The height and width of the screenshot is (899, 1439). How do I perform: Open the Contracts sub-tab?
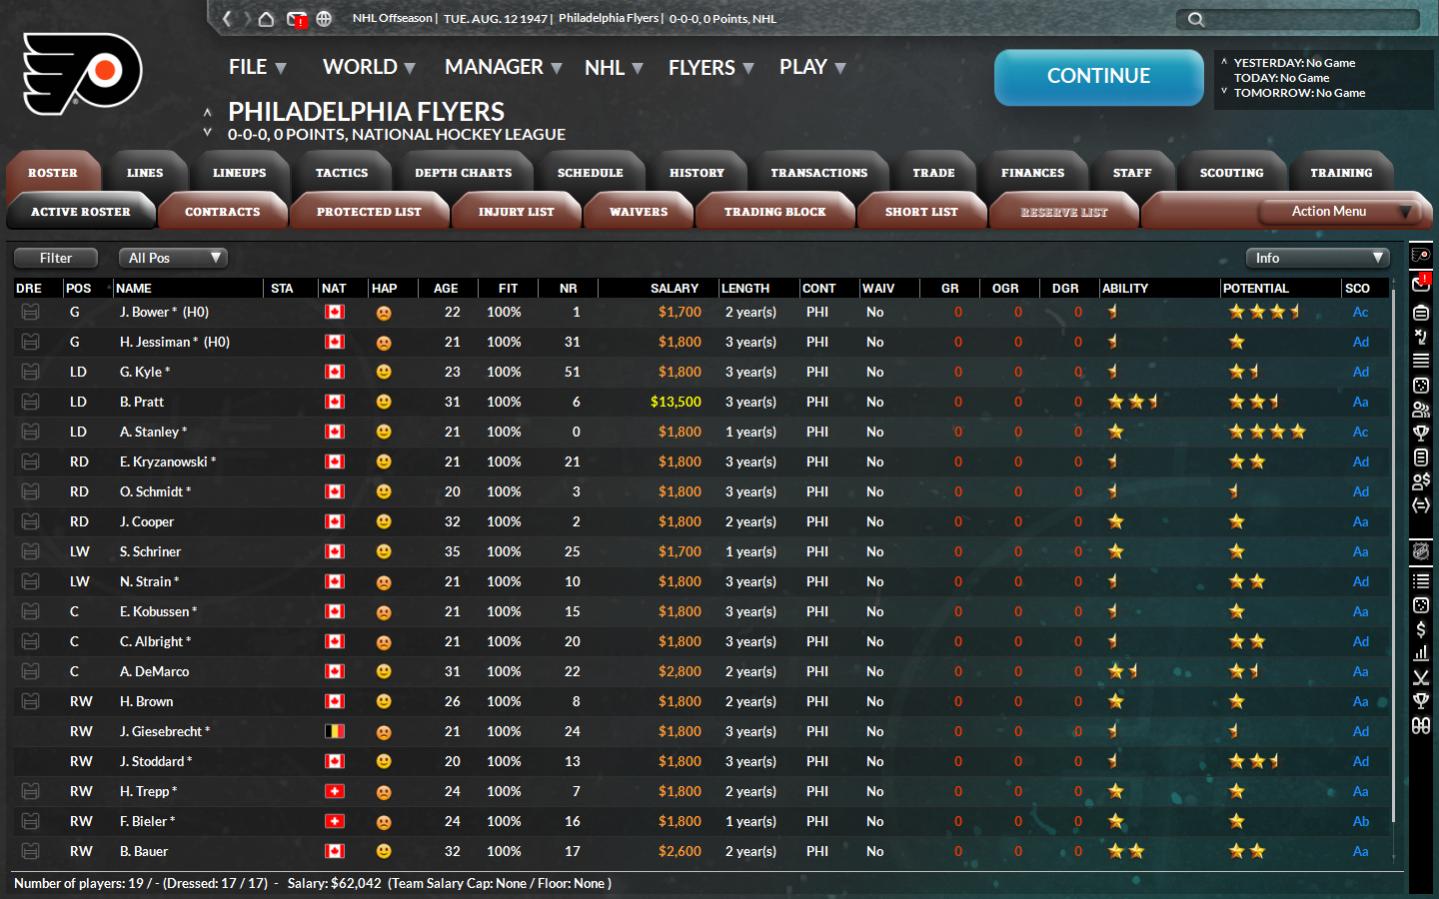(x=222, y=212)
